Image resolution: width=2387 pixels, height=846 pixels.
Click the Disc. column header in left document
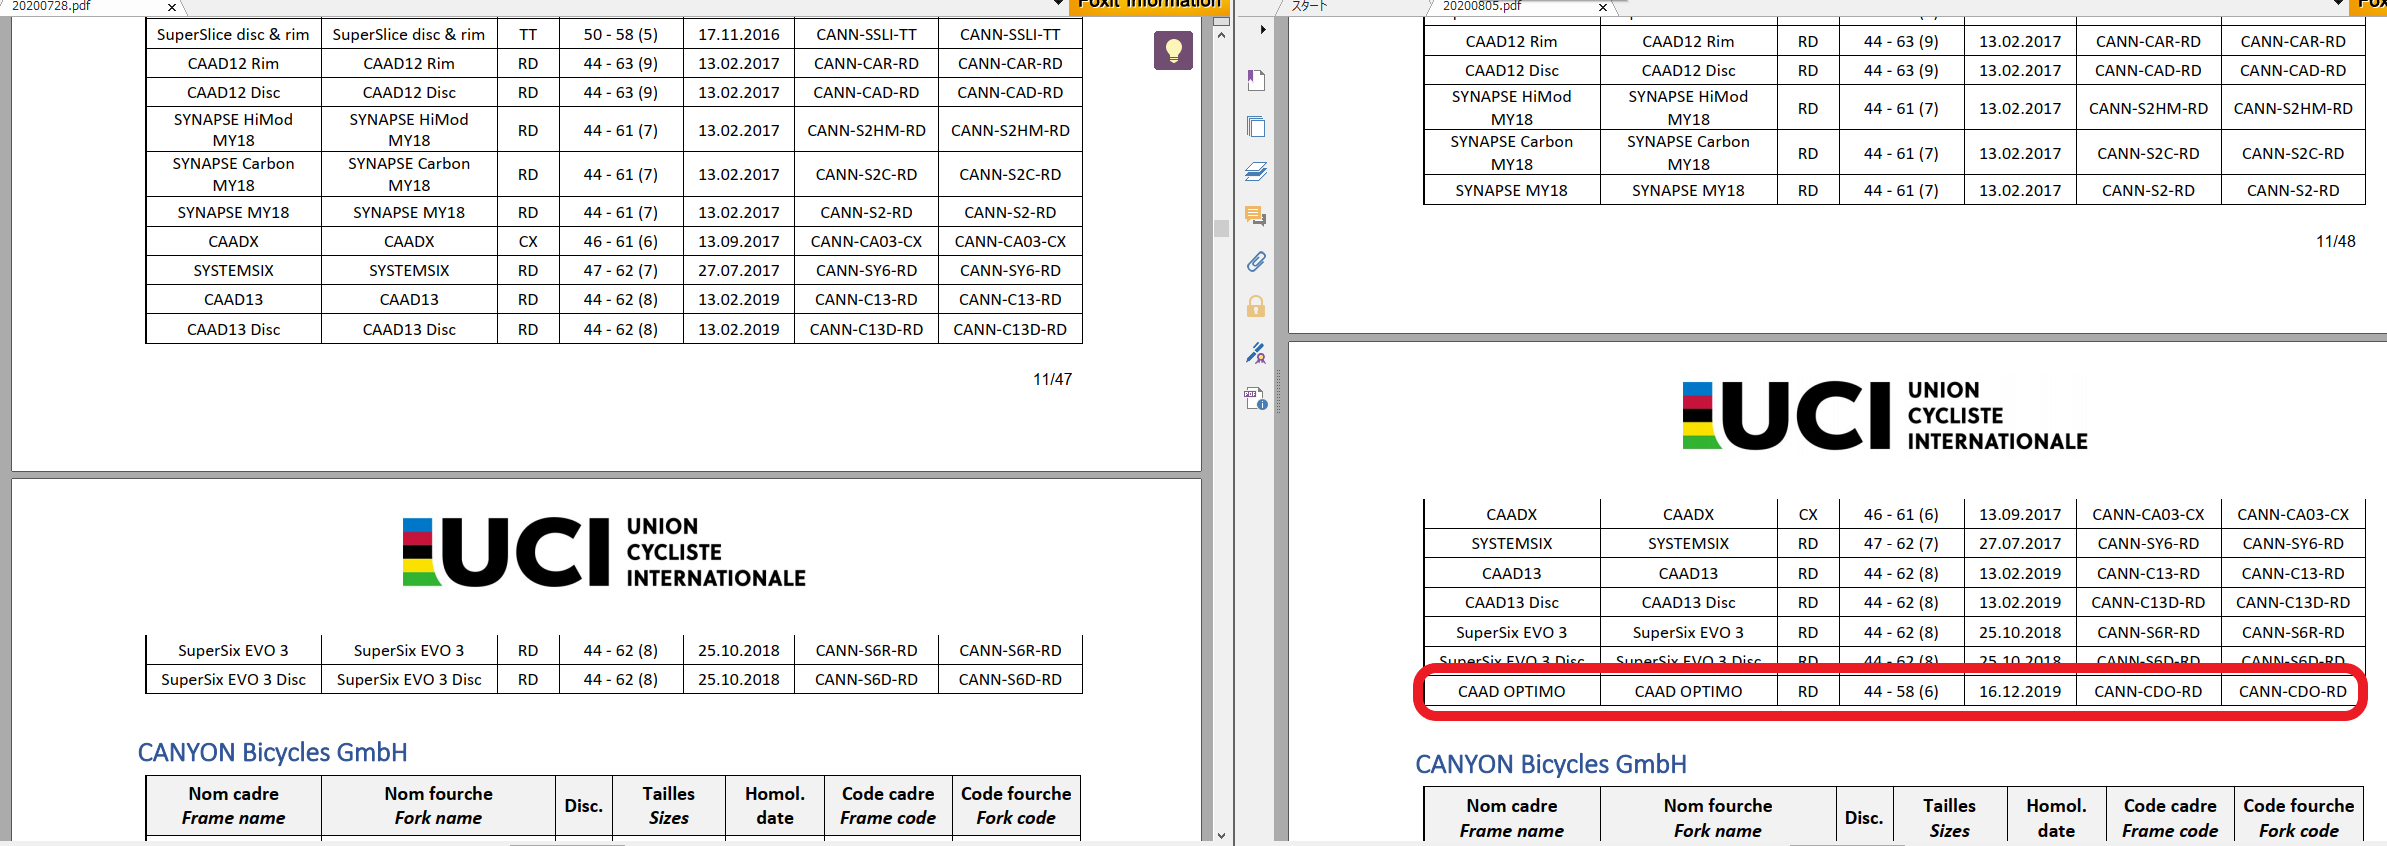584,805
